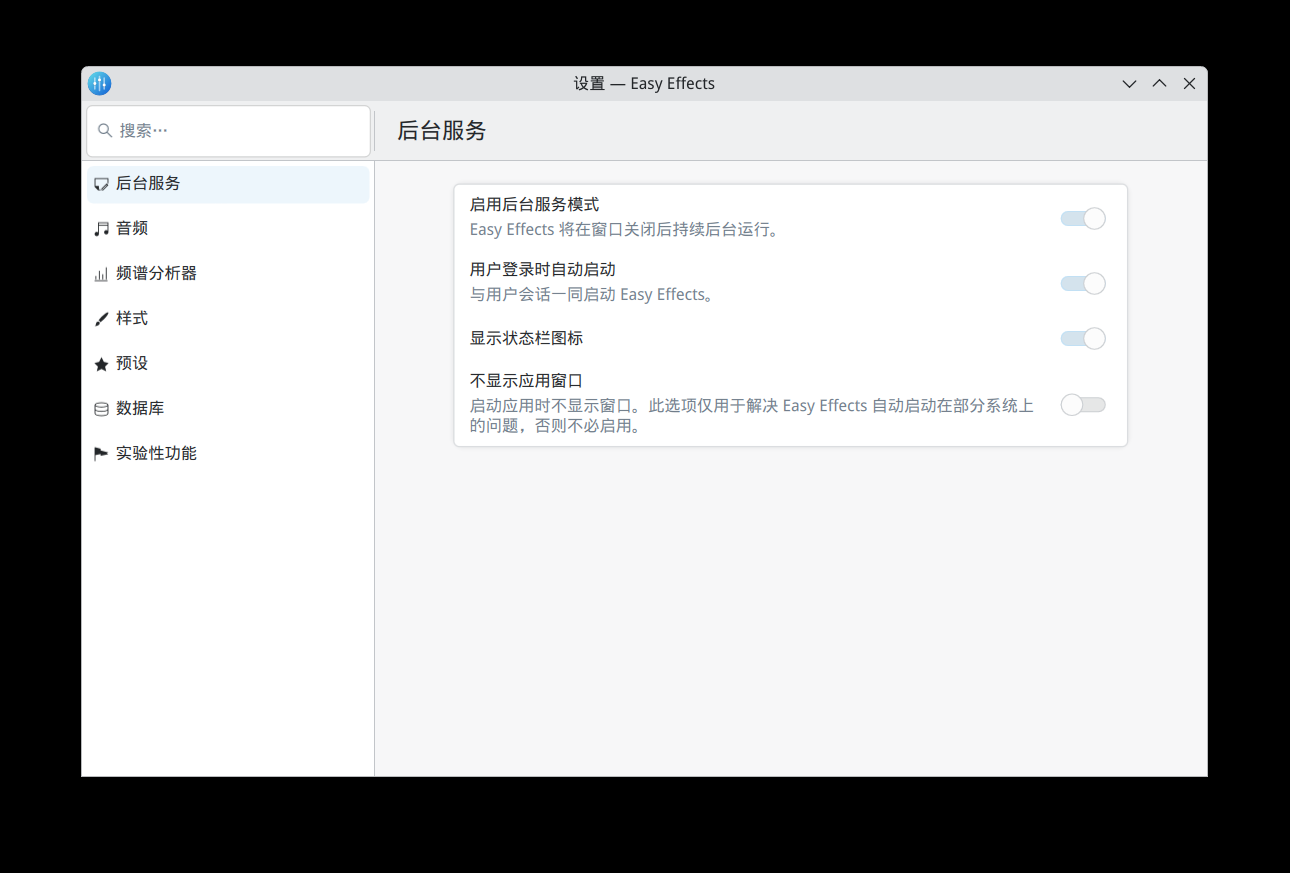The width and height of the screenshot is (1290, 873).
Task: Open the 后台服务 settings page
Action: [228, 184]
